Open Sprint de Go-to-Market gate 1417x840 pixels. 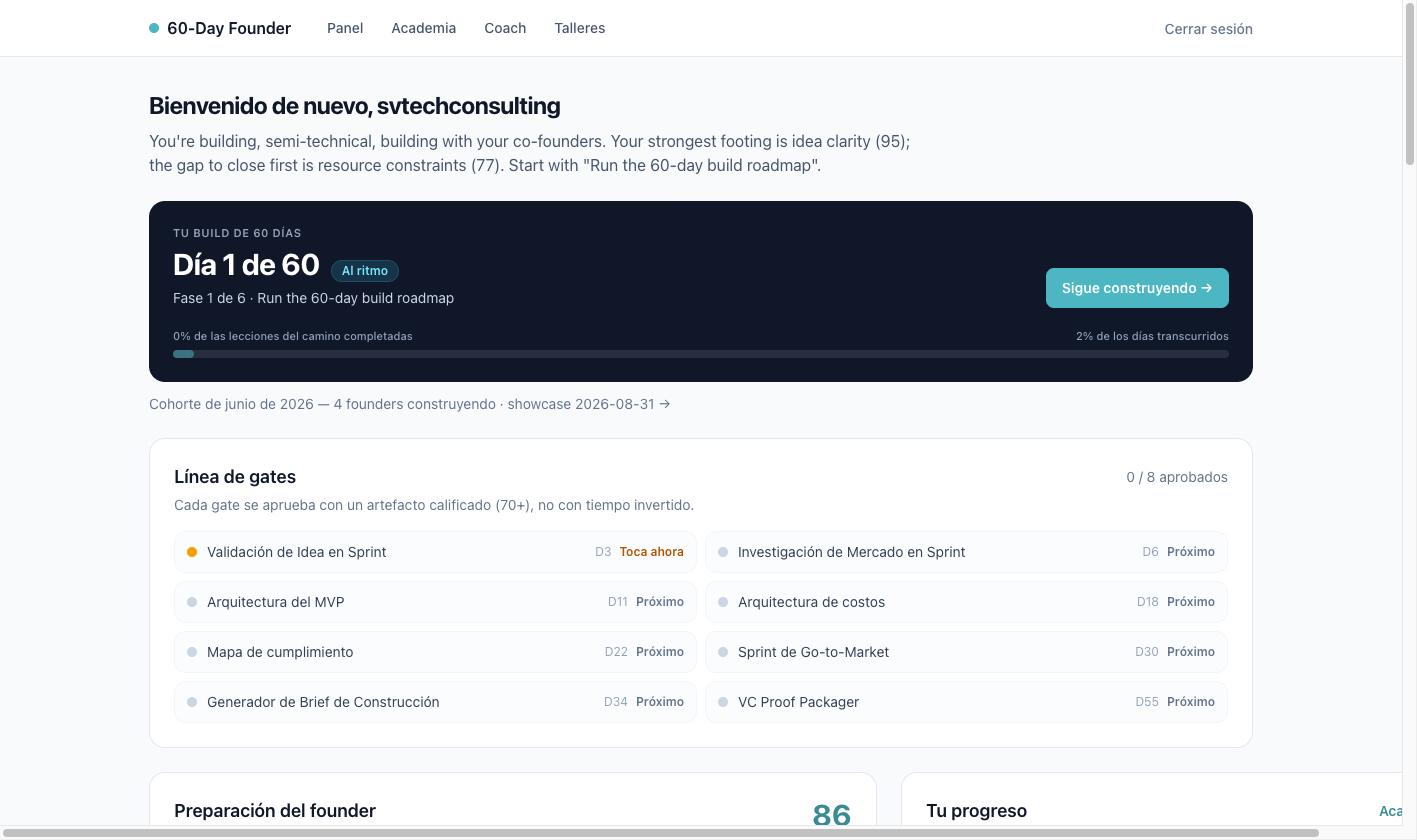pos(966,652)
